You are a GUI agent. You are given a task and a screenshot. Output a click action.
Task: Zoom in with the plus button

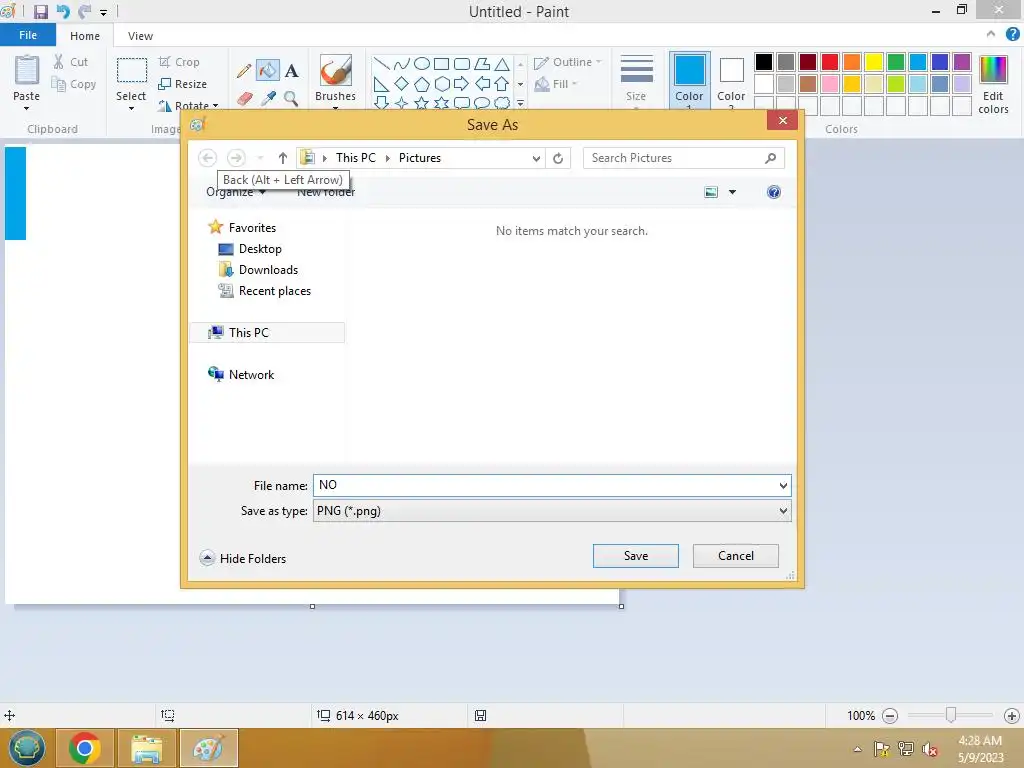tap(1012, 716)
